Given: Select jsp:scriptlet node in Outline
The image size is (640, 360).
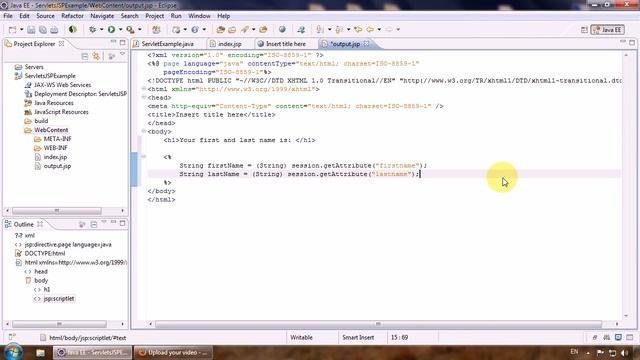Looking at the screenshot, I should point(59,298).
